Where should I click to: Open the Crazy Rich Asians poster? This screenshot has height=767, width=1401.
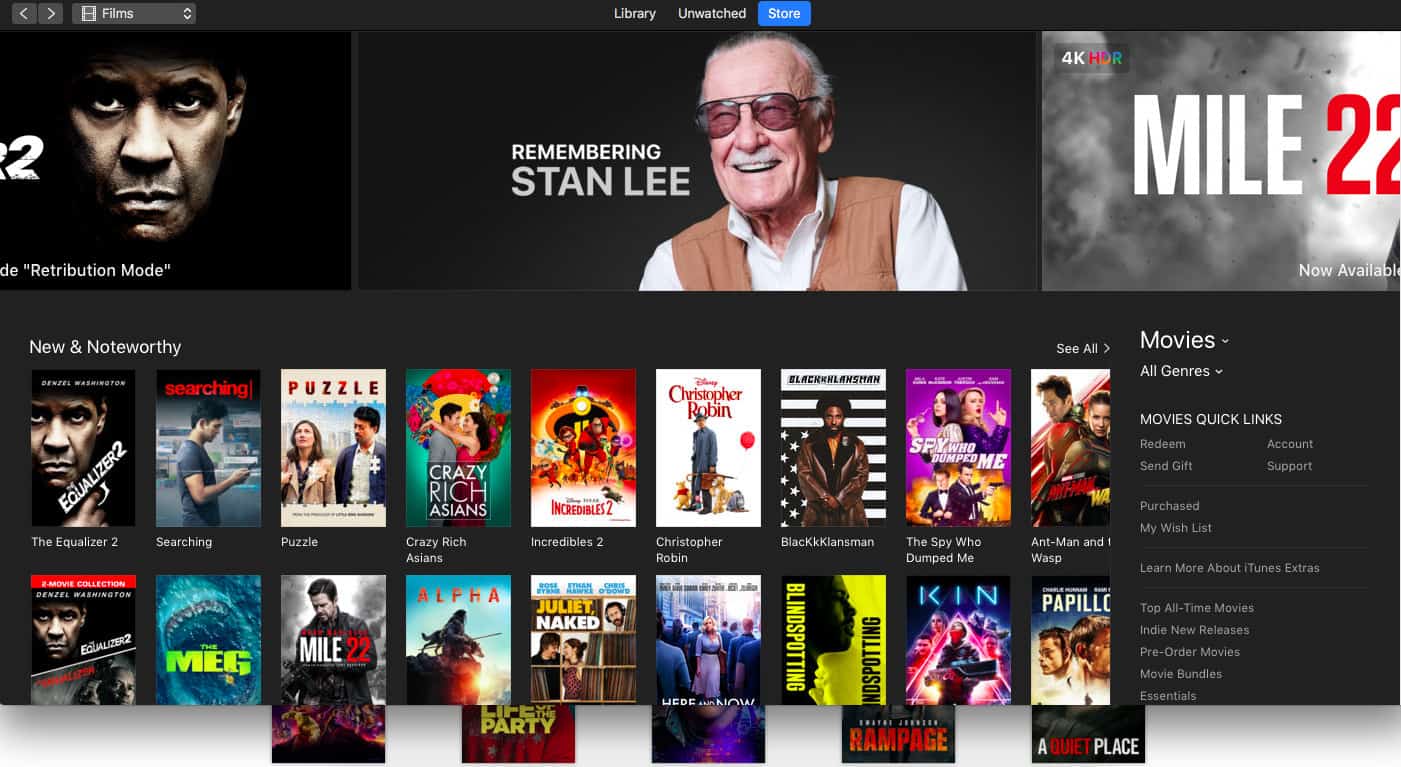(x=458, y=448)
